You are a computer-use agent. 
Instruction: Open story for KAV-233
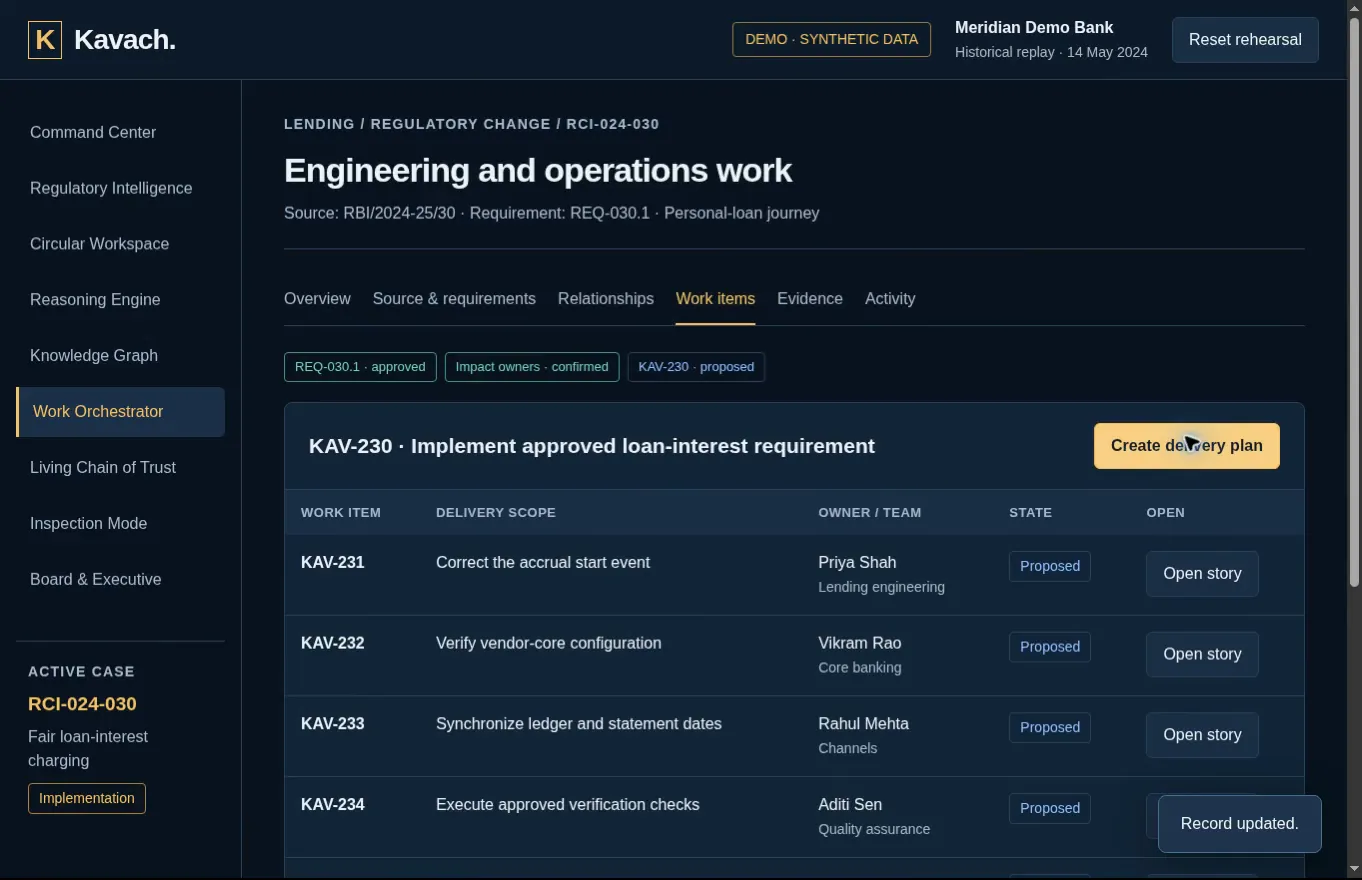coord(1202,735)
